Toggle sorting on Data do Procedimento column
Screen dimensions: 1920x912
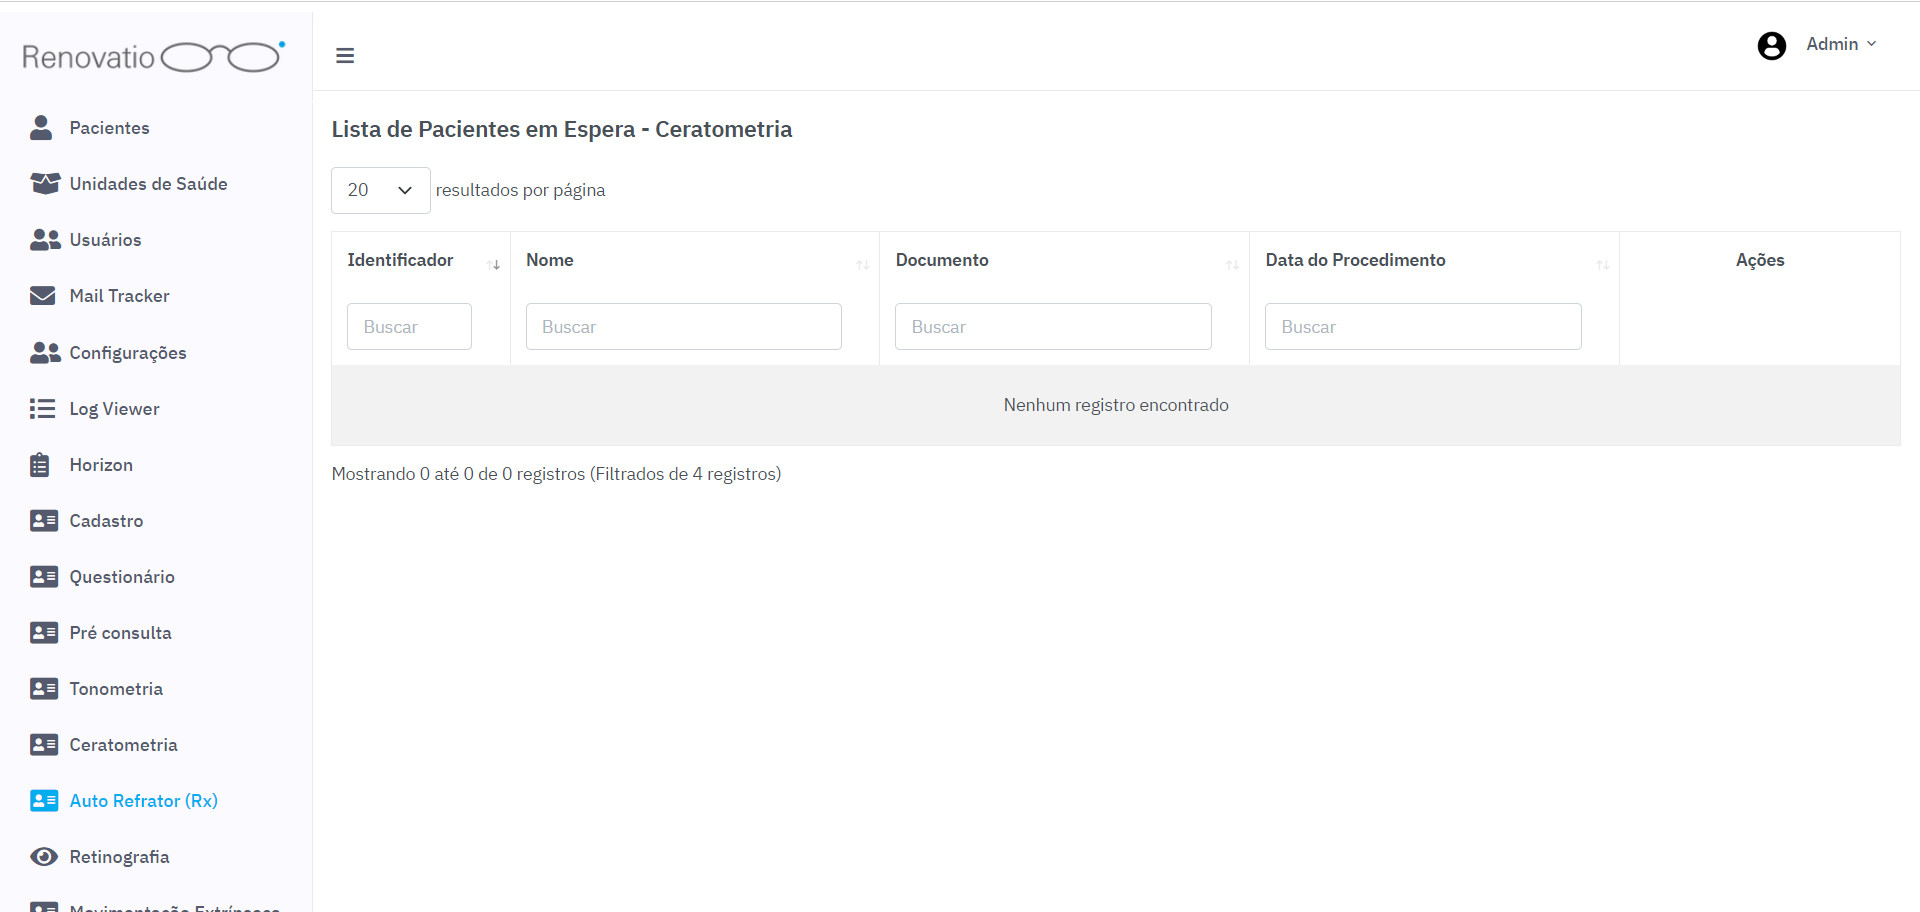(x=1602, y=265)
